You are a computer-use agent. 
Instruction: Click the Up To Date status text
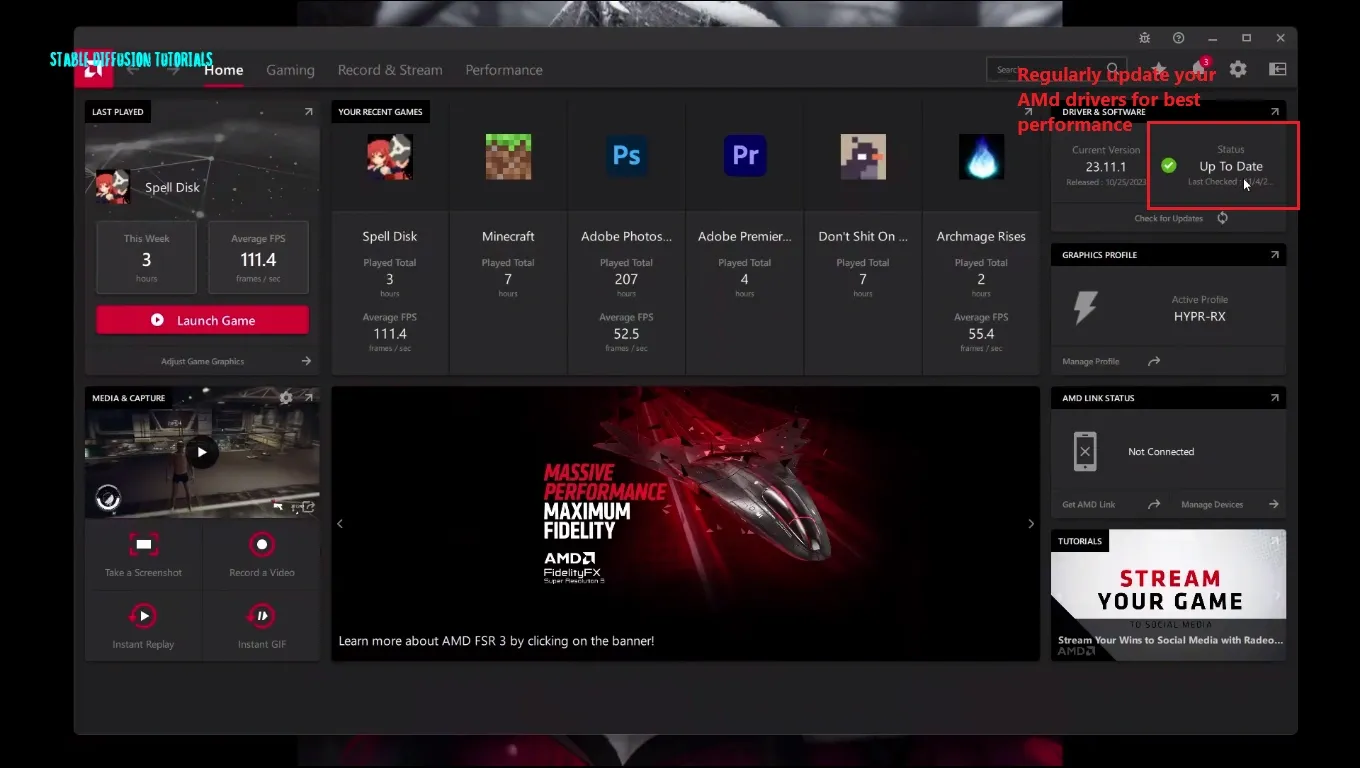(1231, 167)
